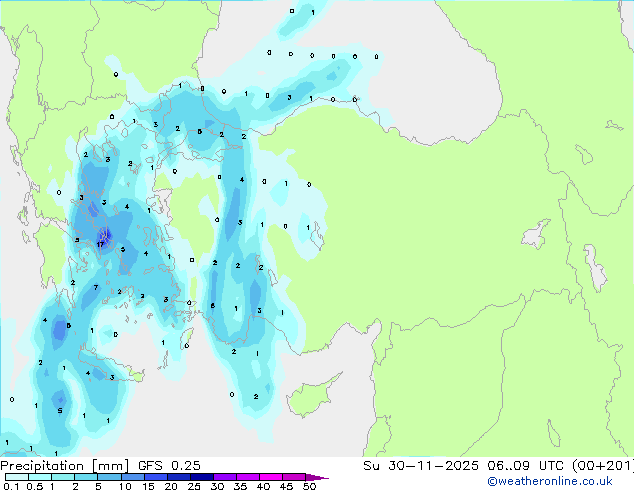
Task: Click the legend label '25'
Action: (194, 486)
